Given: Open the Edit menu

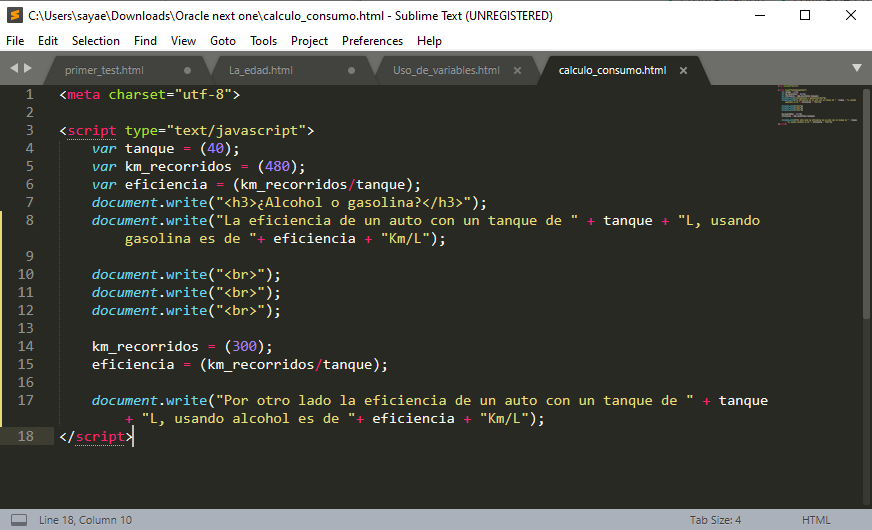Looking at the screenshot, I should tap(48, 41).
